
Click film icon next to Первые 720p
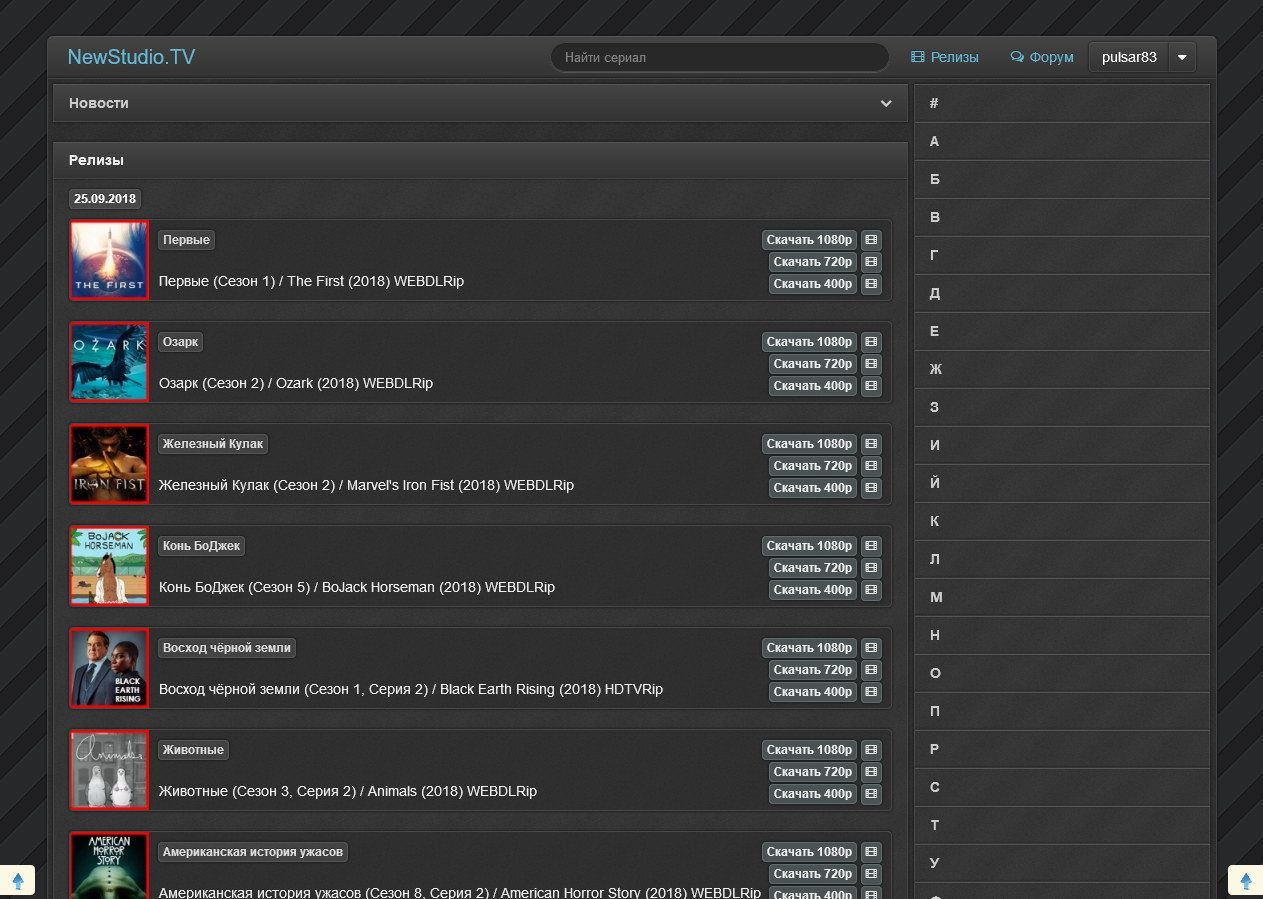[871, 262]
